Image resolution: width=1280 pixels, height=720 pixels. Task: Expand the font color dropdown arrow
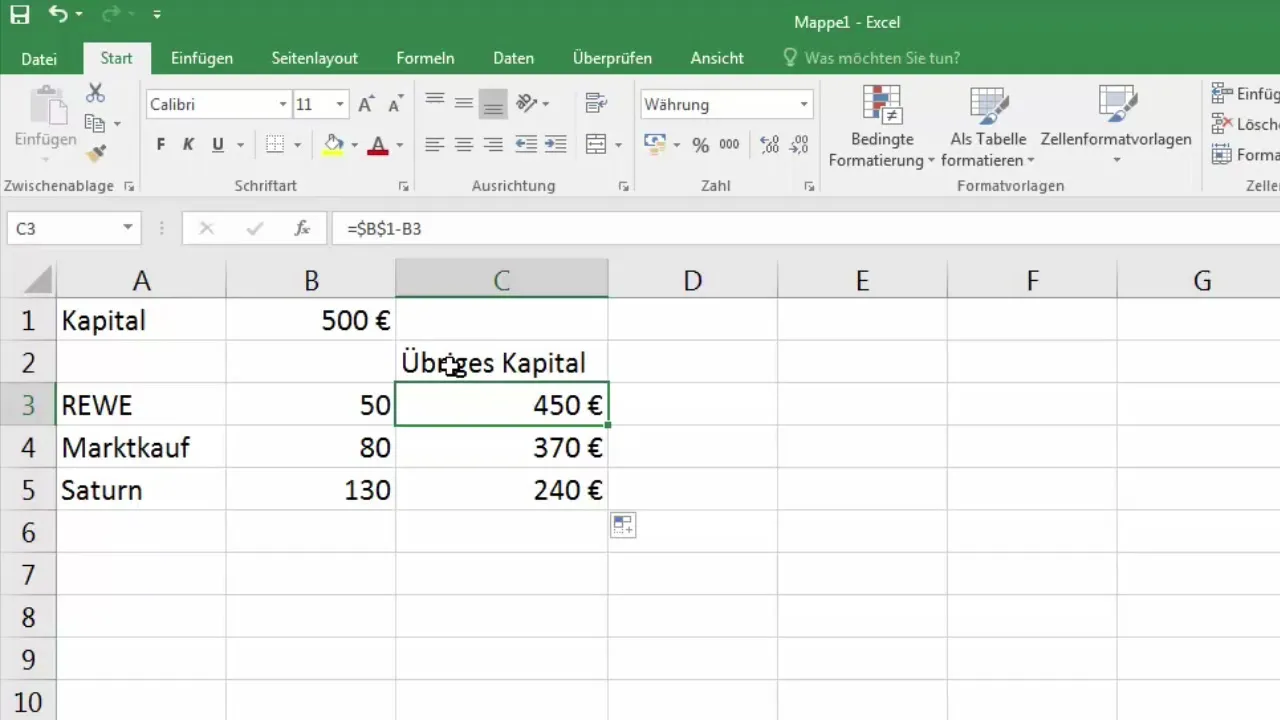399,145
